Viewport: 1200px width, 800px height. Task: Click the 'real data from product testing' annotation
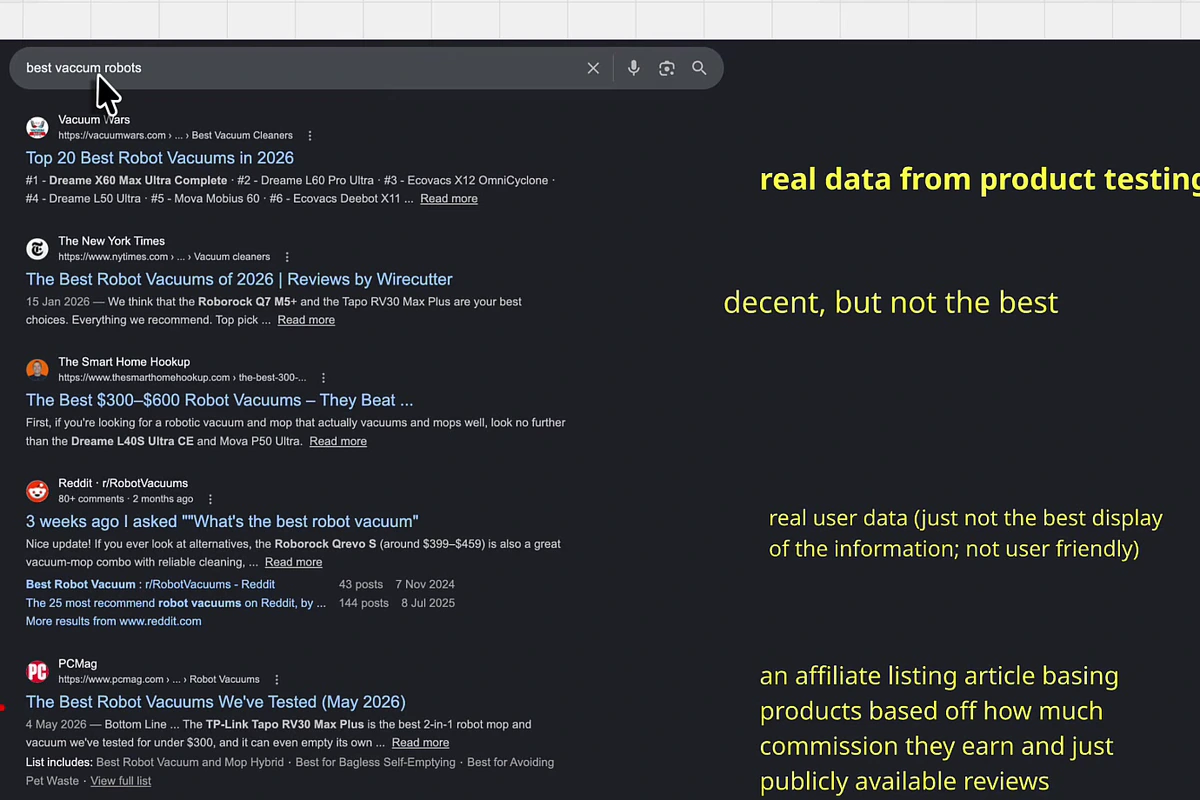(x=980, y=179)
